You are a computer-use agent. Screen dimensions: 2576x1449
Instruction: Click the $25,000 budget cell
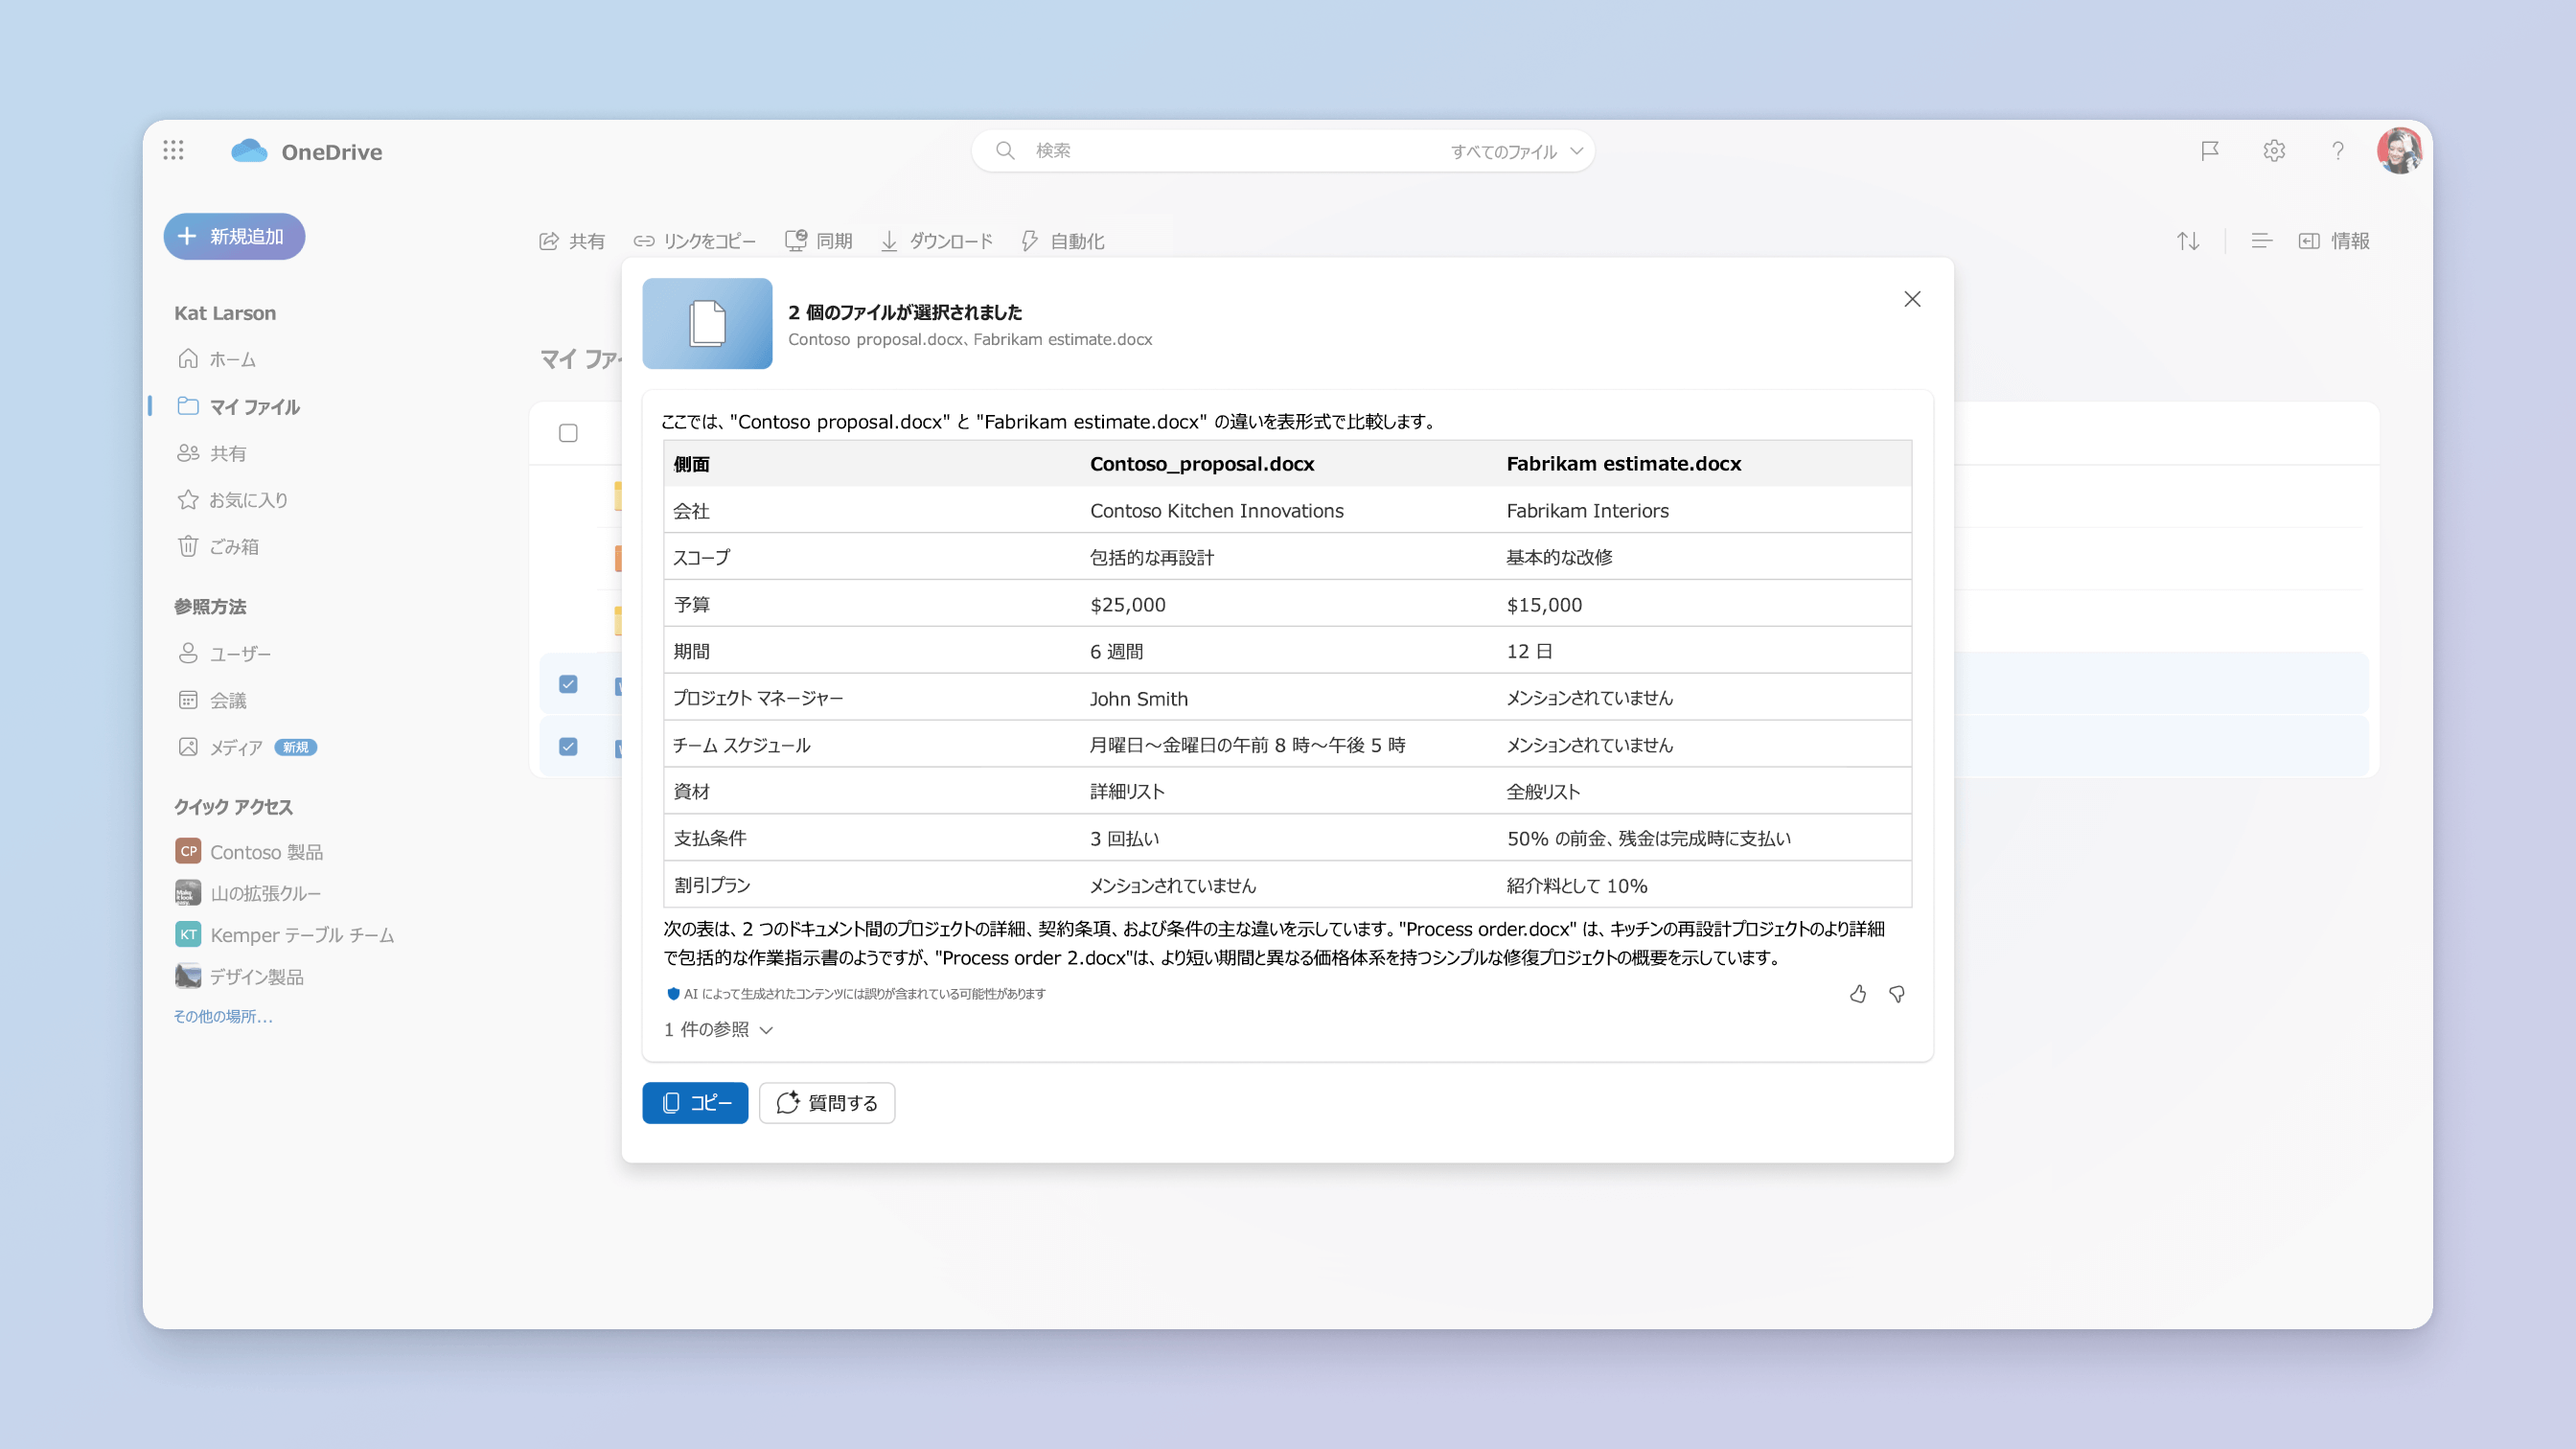[1128, 605]
